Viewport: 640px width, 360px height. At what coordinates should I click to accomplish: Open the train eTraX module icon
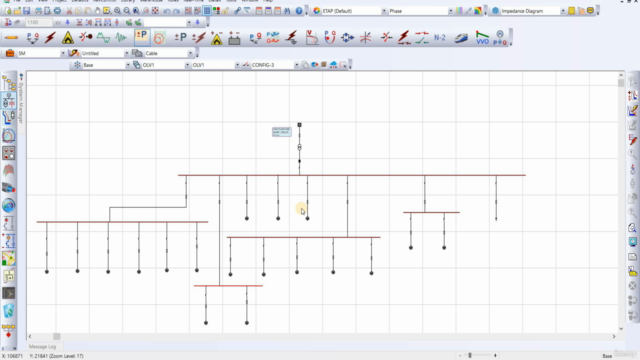(x=461, y=38)
